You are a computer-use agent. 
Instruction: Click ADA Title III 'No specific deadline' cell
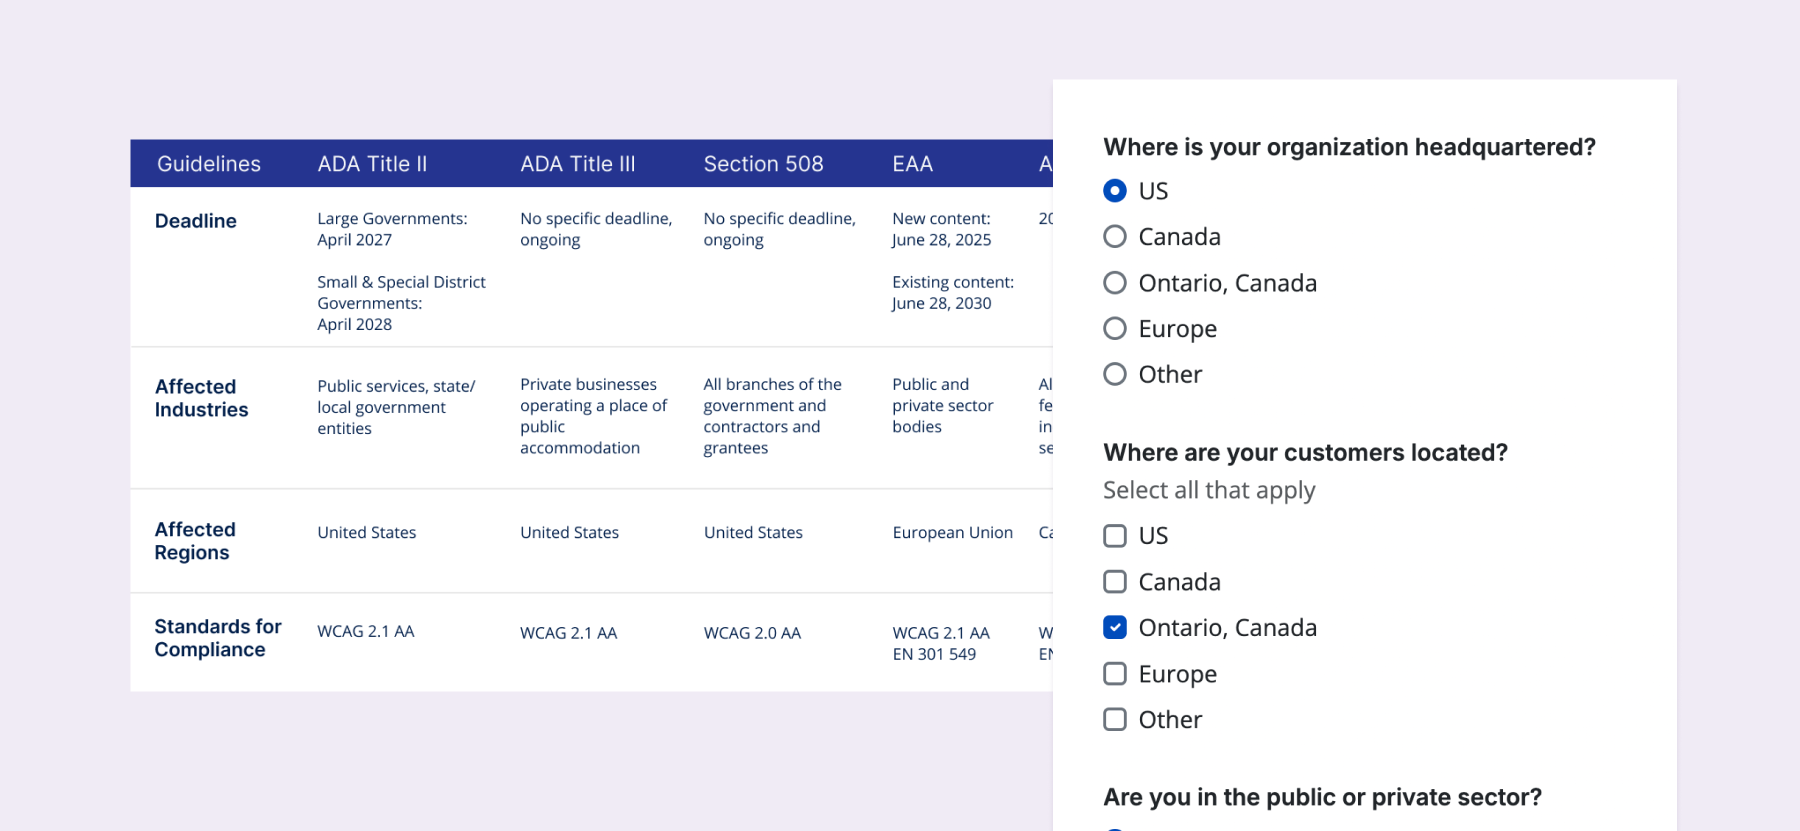596,229
